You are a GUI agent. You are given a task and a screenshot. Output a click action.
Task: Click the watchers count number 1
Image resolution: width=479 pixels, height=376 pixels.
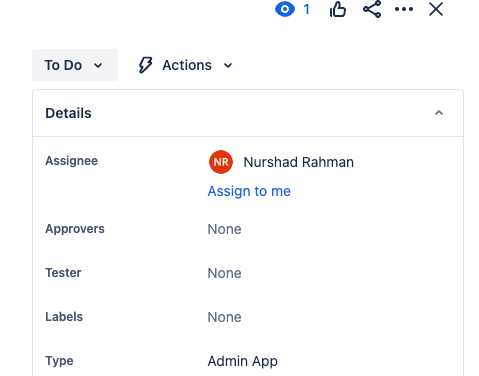click(307, 9)
